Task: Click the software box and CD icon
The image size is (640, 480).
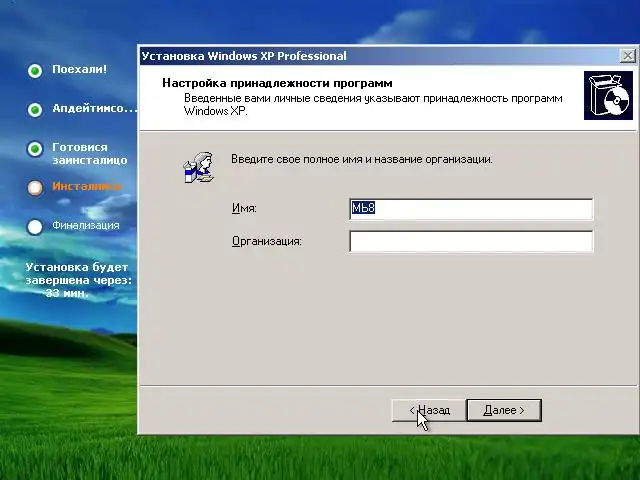Action: point(608,96)
